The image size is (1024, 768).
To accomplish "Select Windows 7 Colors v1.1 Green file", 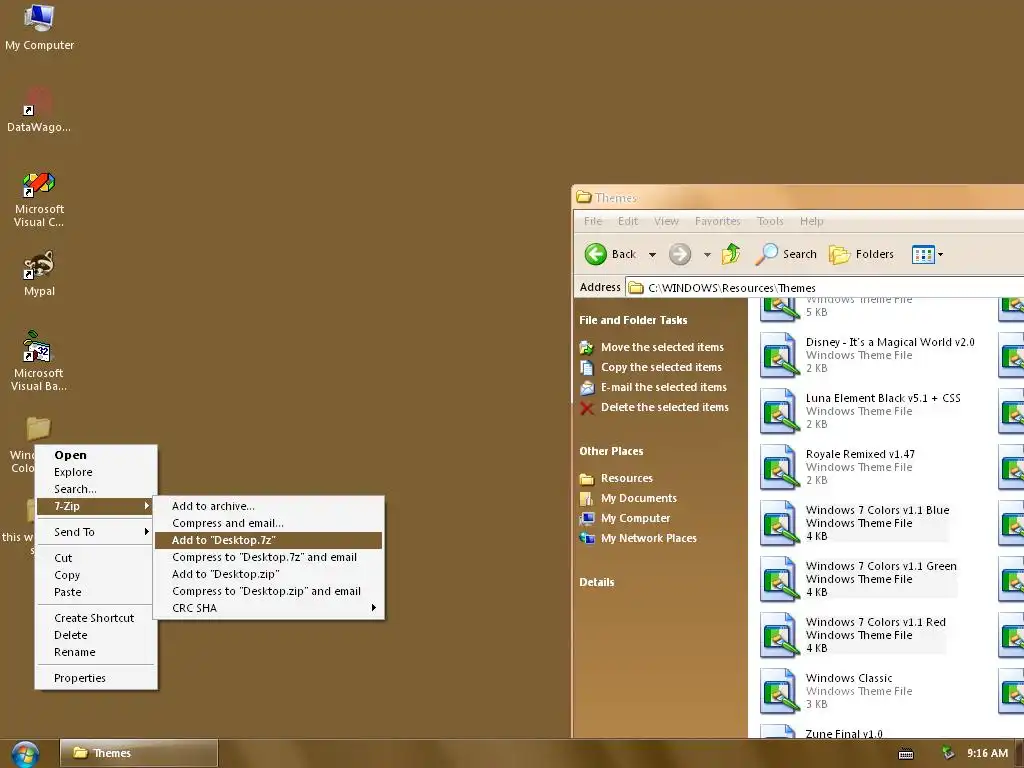I will 859,579.
